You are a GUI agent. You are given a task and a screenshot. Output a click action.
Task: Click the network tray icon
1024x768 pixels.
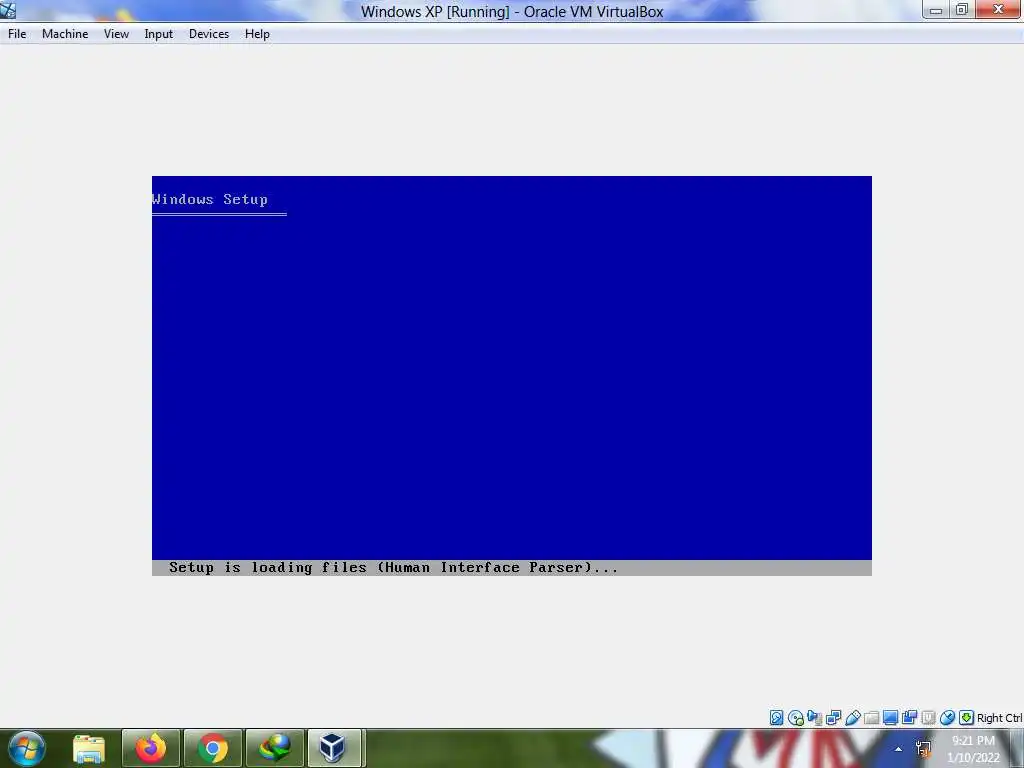[x=923, y=749]
